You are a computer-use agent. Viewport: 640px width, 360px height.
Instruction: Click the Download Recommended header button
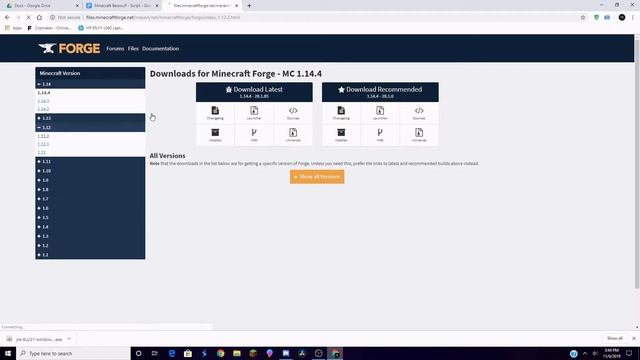click(380, 92)
